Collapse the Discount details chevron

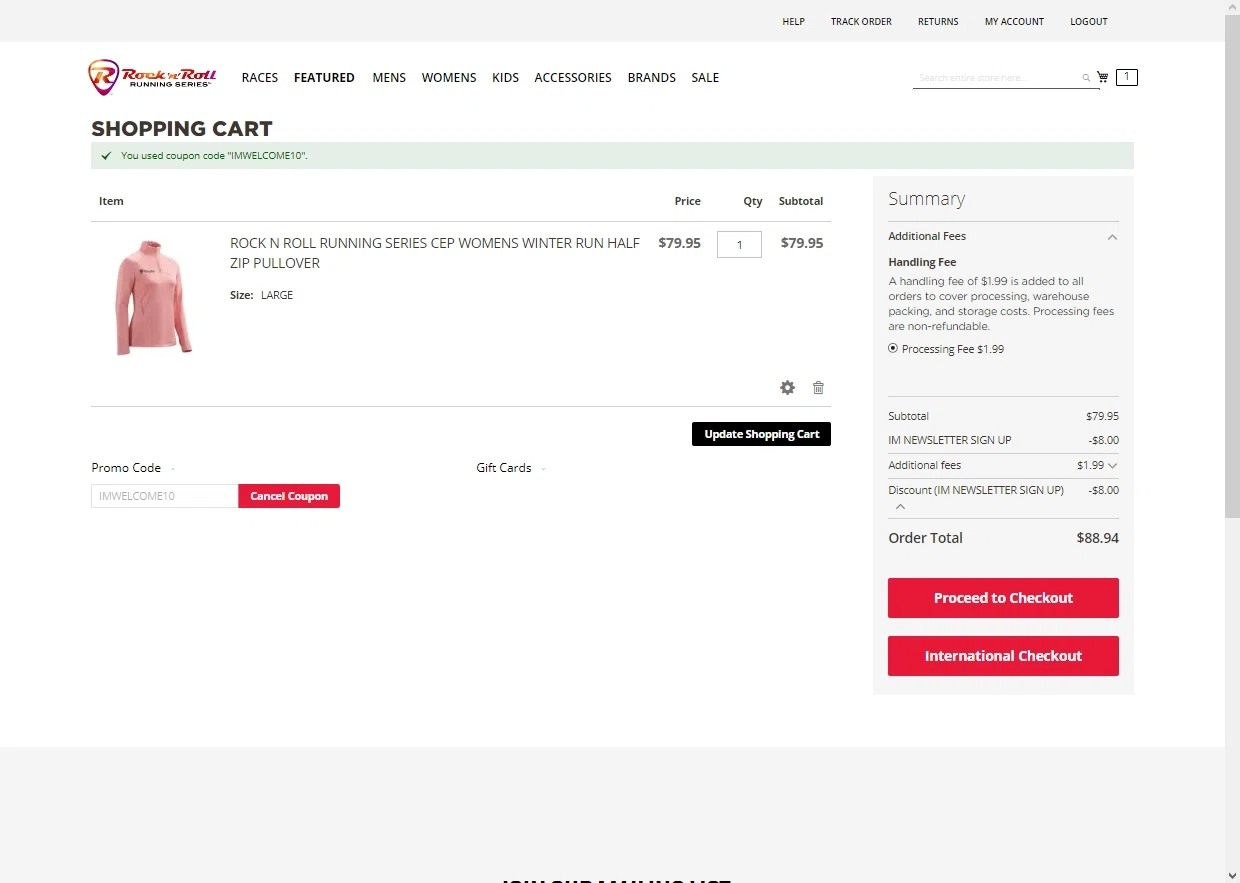pos(900,506)
